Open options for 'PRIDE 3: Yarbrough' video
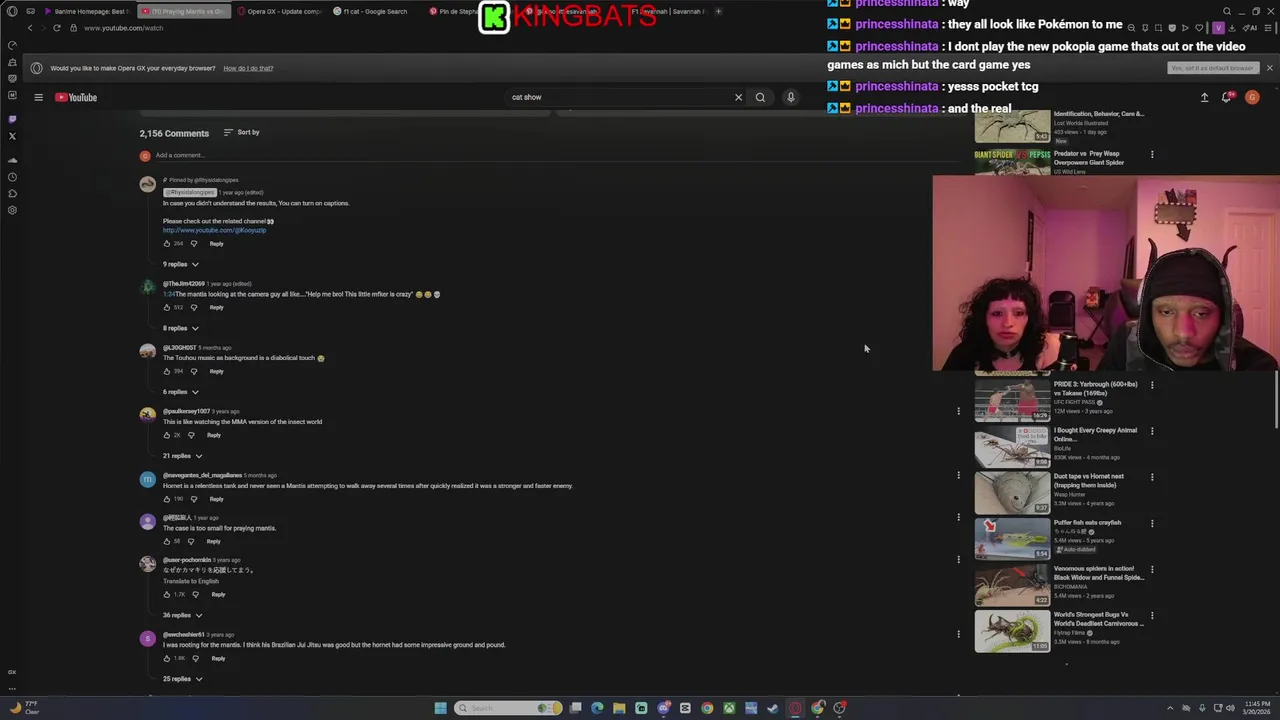This screenshot has height=720, width=1280. [1152, 385]
